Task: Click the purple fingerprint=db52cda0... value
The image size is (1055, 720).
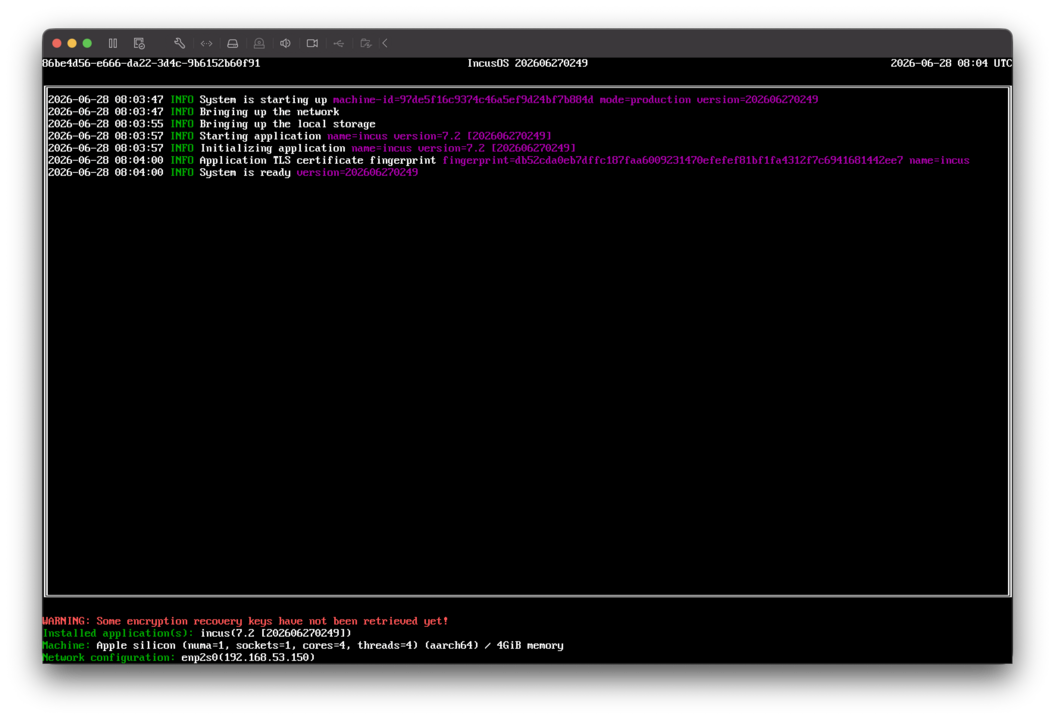Action: [672, 160]
